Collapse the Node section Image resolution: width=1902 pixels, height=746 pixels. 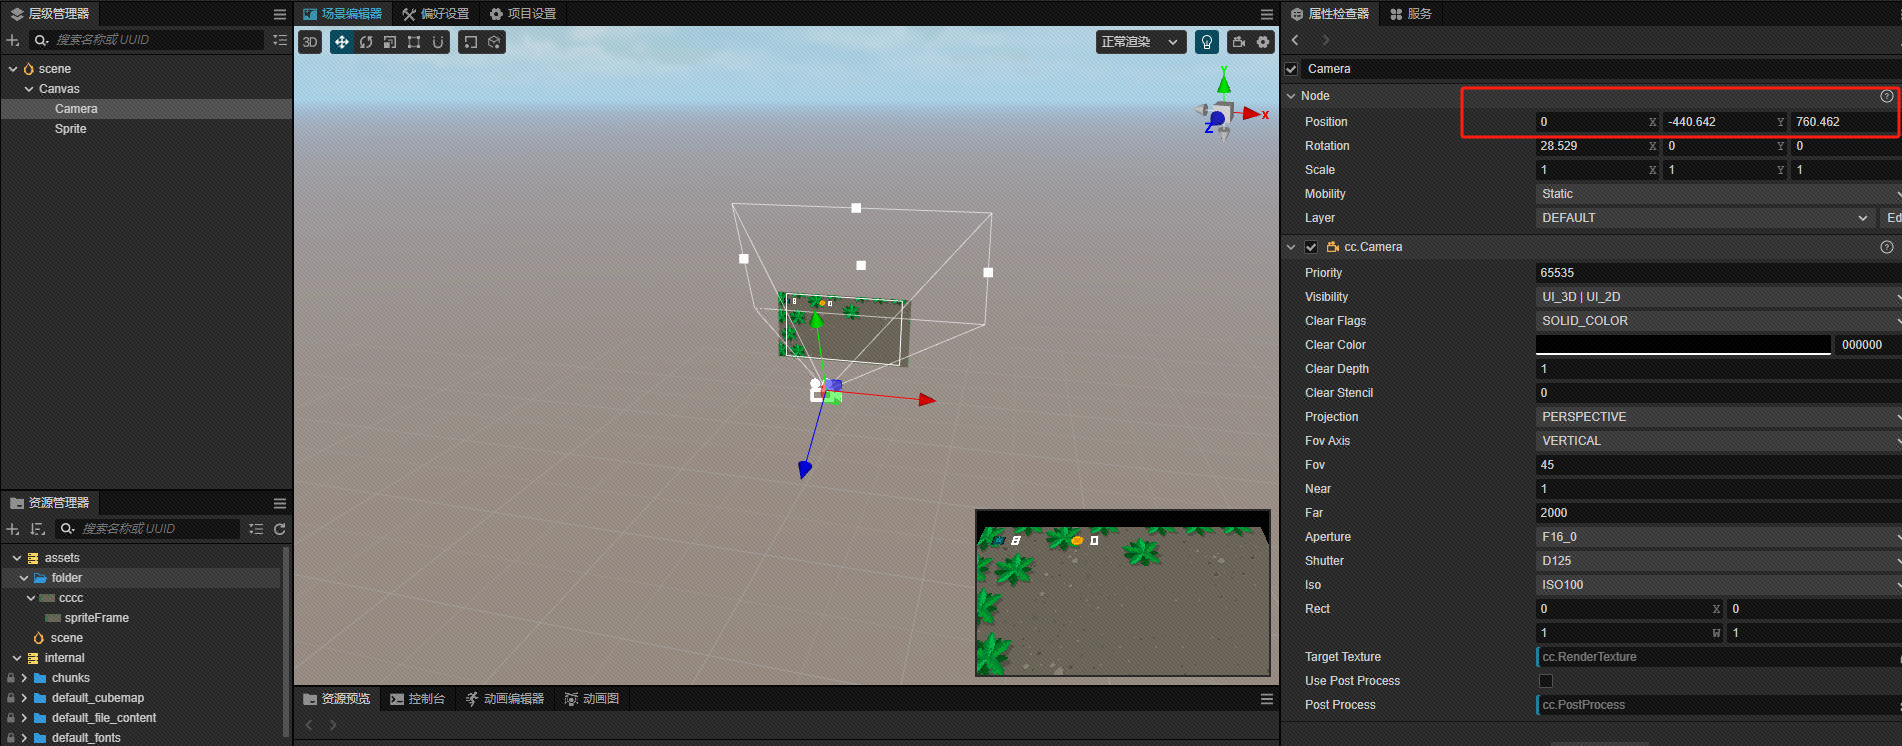tap(1291, 96)
